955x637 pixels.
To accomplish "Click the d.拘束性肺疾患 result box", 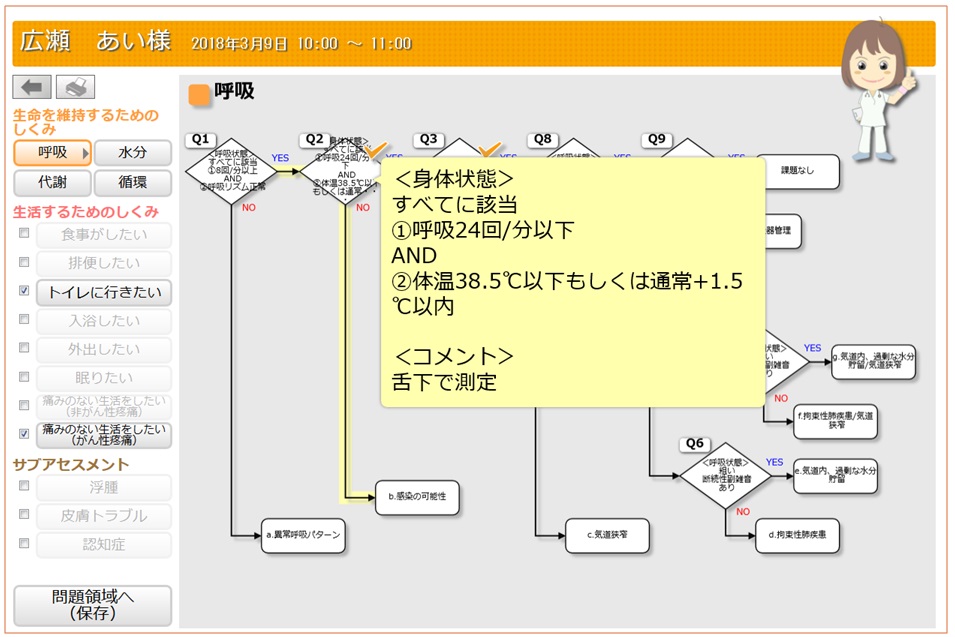I will click(797, 535).
